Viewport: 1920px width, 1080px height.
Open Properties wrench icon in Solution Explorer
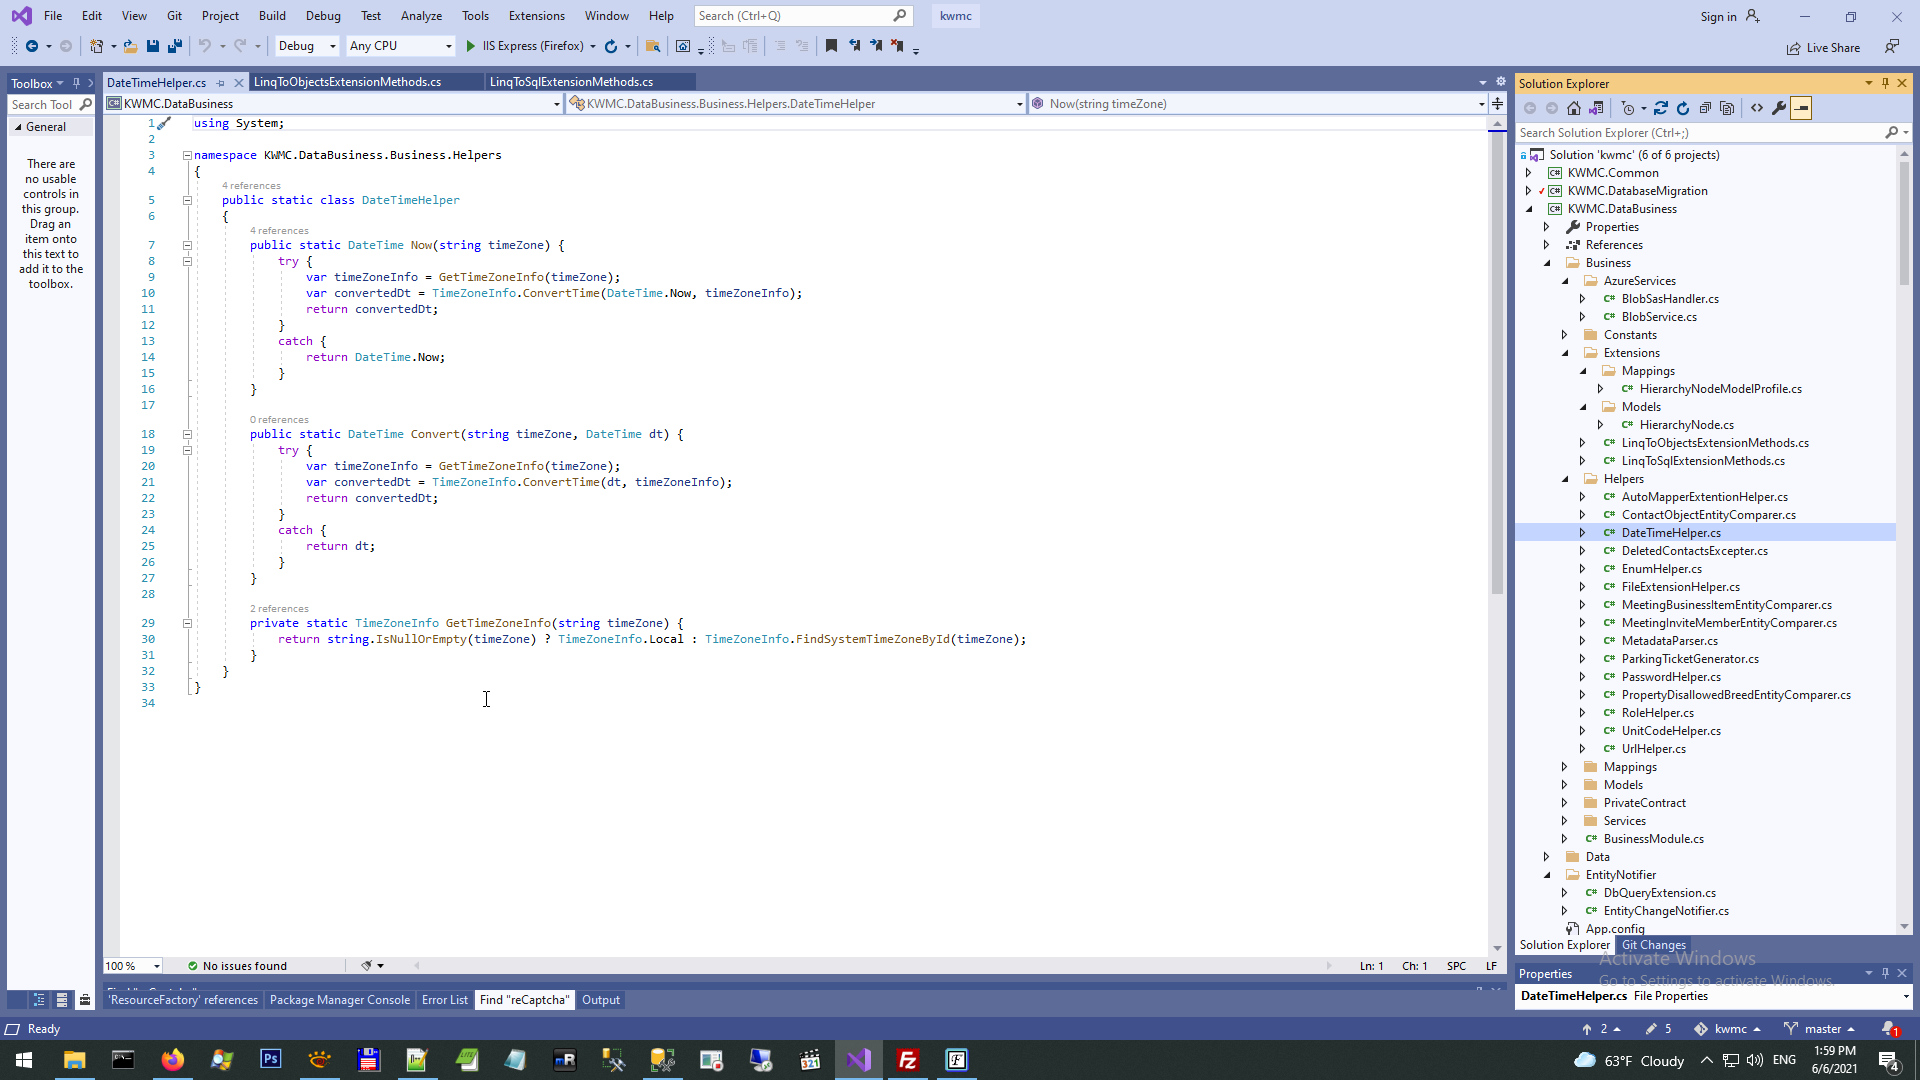(1779, 108)
